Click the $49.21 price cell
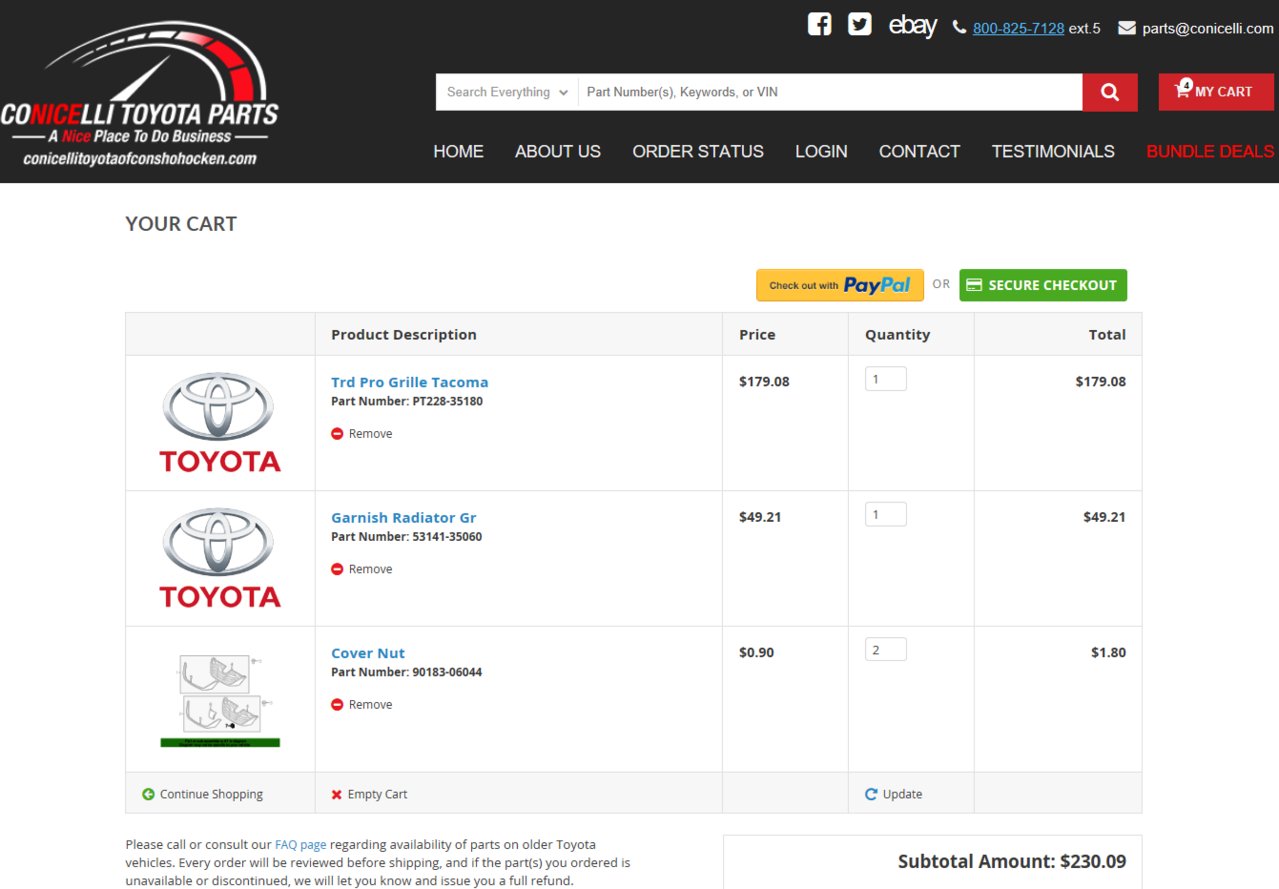This screenshot has height=889, width=1279. 760,517
